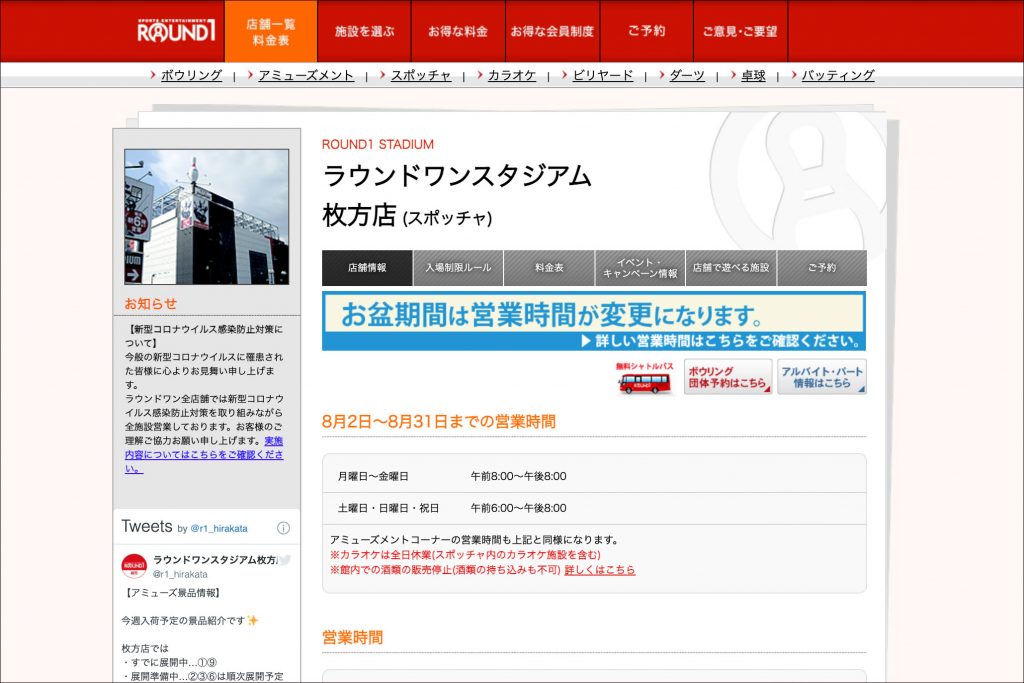Click the r1_hirakata Twitter profile avatar

point(134,566)
